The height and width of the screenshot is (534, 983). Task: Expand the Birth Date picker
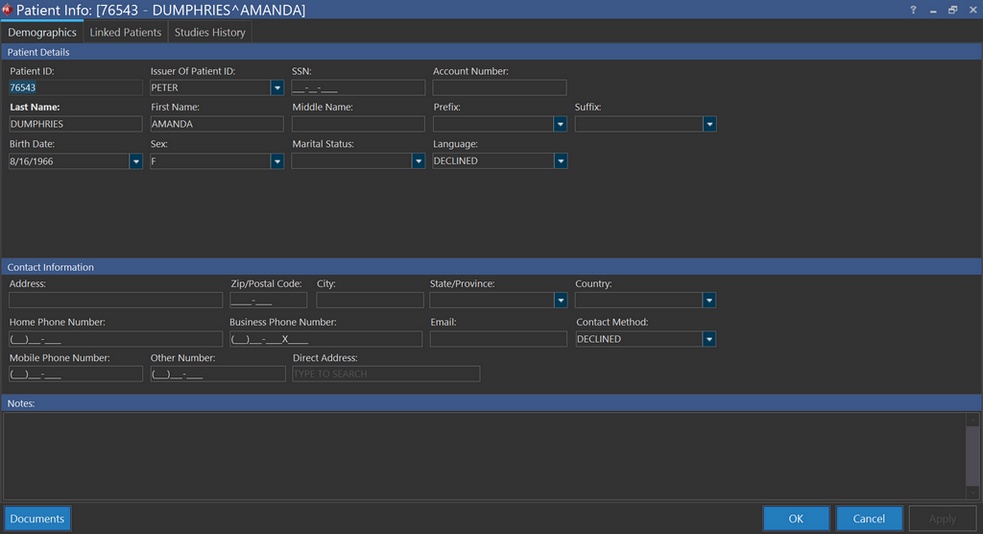[x=136, y=161]
